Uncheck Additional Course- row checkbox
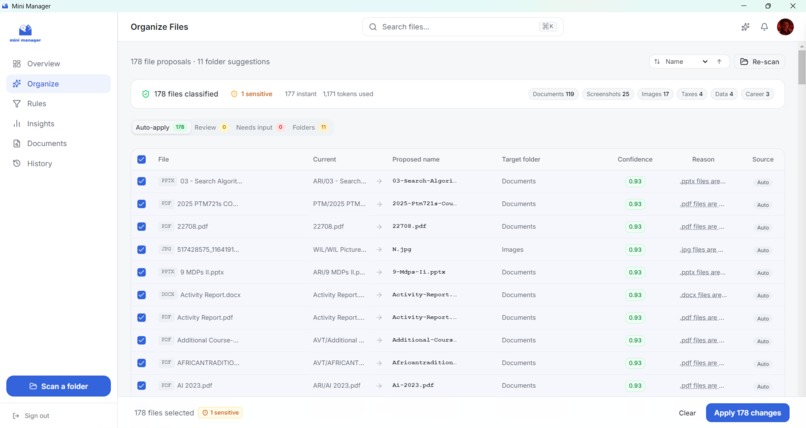The width and height of the screenshot is (806, 428). point(141,340)
